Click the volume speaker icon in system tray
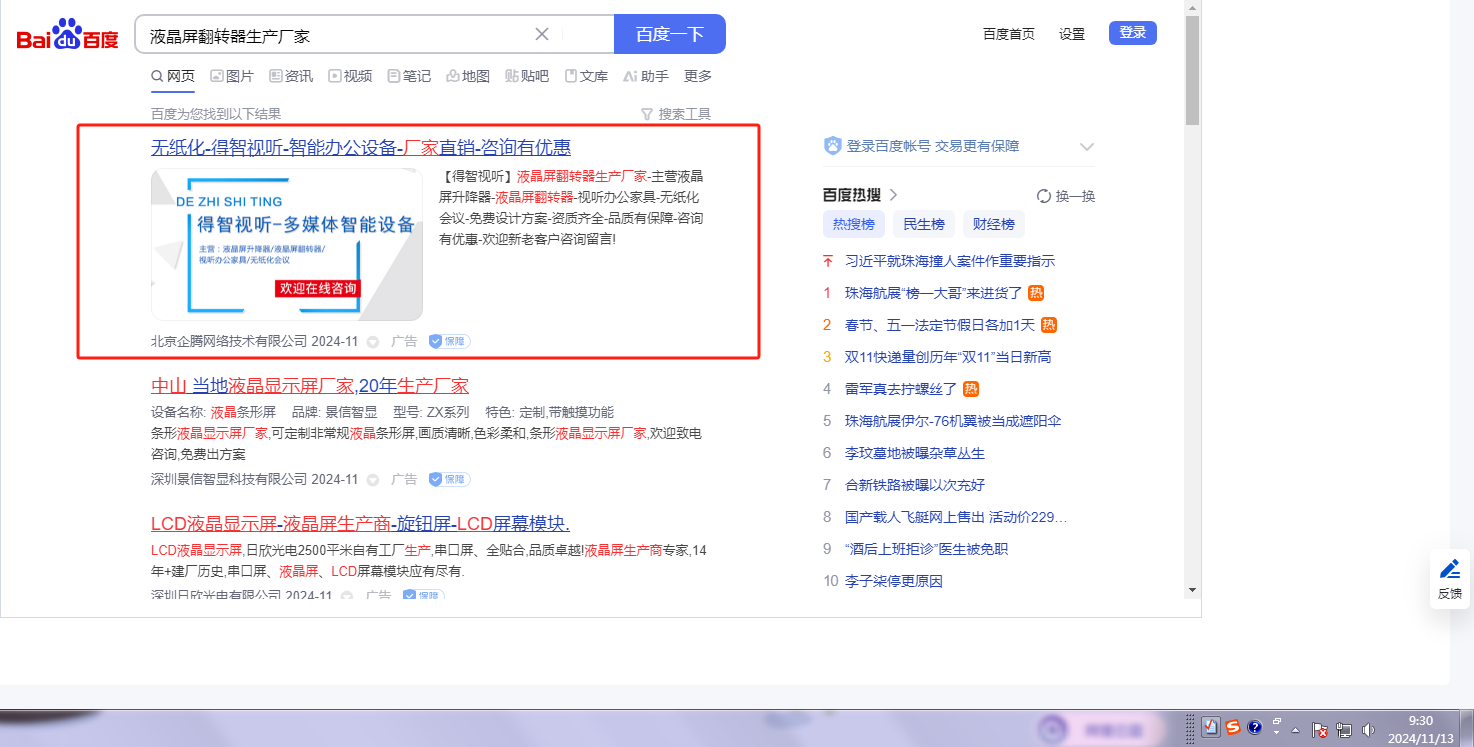1474x747 pixels. pos(1368,730)
